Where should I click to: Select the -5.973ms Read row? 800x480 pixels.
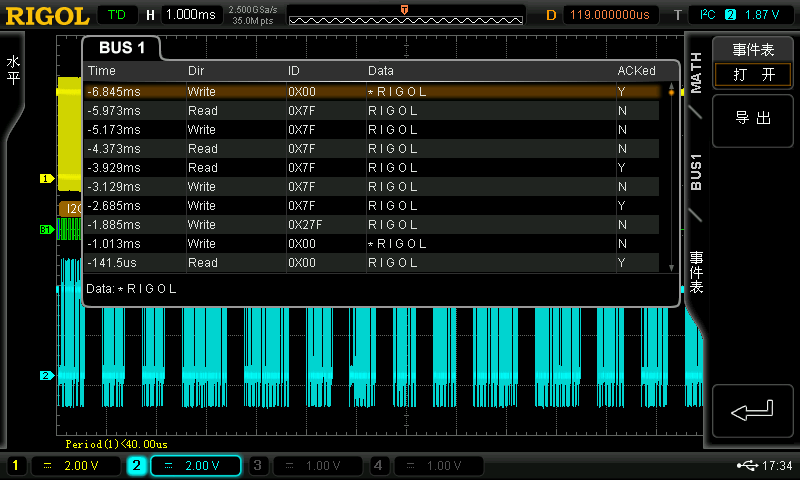pos(372,111)
